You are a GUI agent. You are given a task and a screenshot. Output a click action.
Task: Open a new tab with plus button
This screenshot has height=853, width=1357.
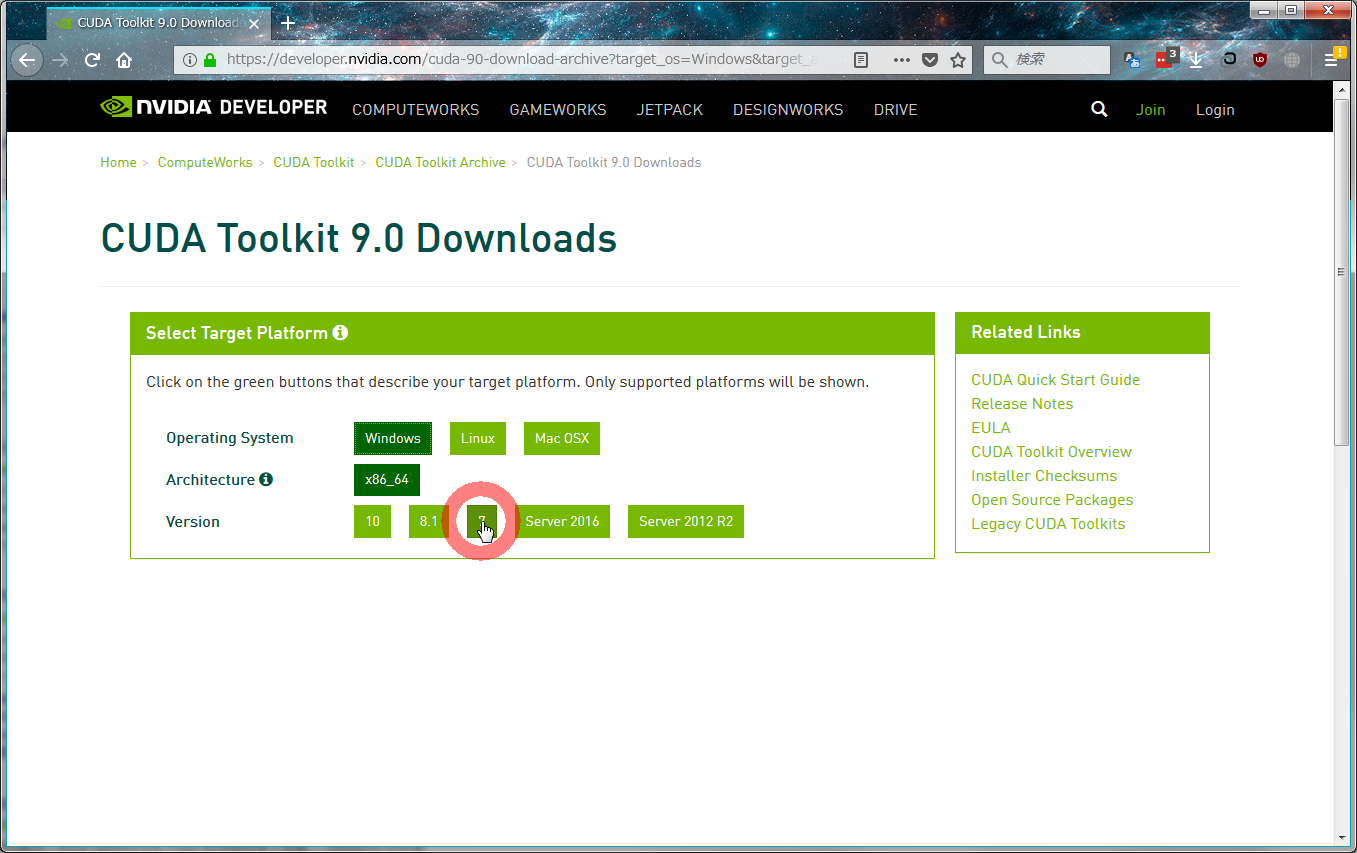[288, 22]
